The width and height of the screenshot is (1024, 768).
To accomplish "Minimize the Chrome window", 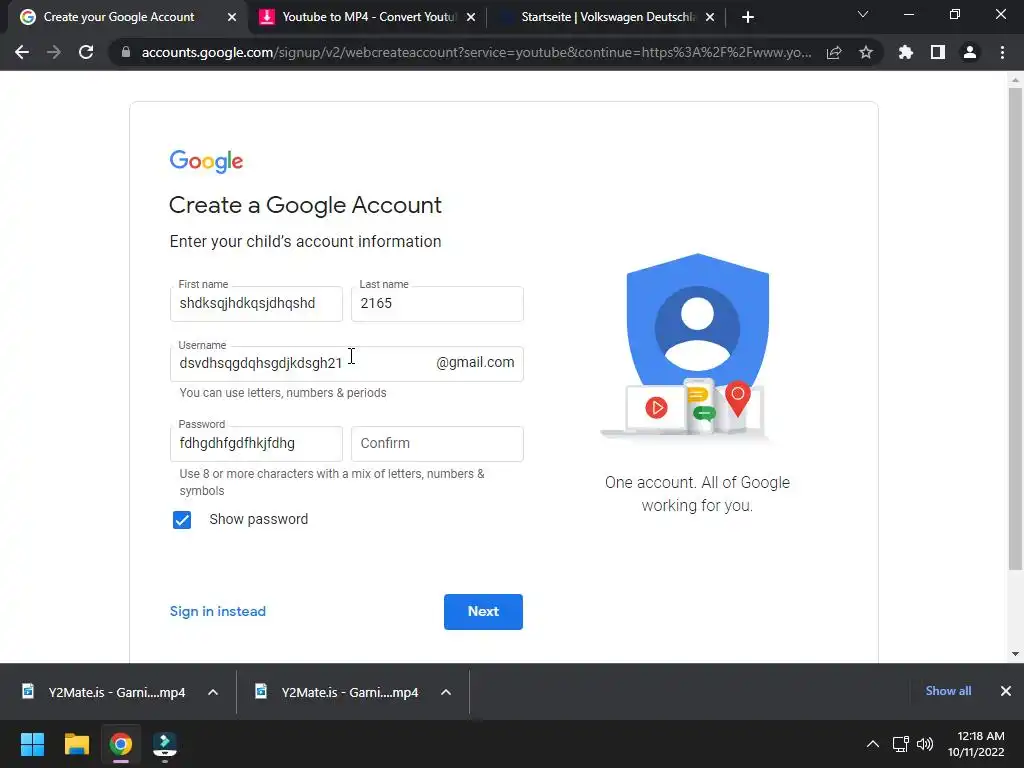I will [x=908, y=14].
